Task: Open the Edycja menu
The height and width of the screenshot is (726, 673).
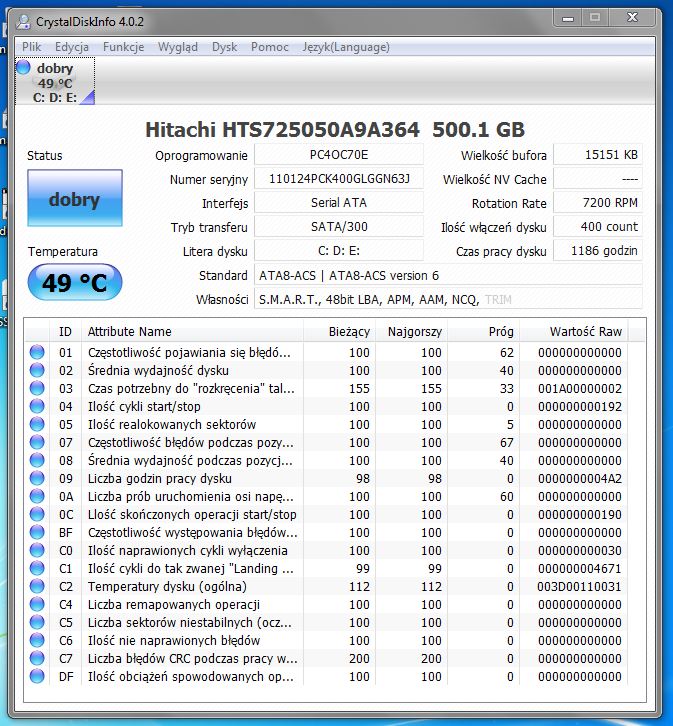Action: point(72,47)
